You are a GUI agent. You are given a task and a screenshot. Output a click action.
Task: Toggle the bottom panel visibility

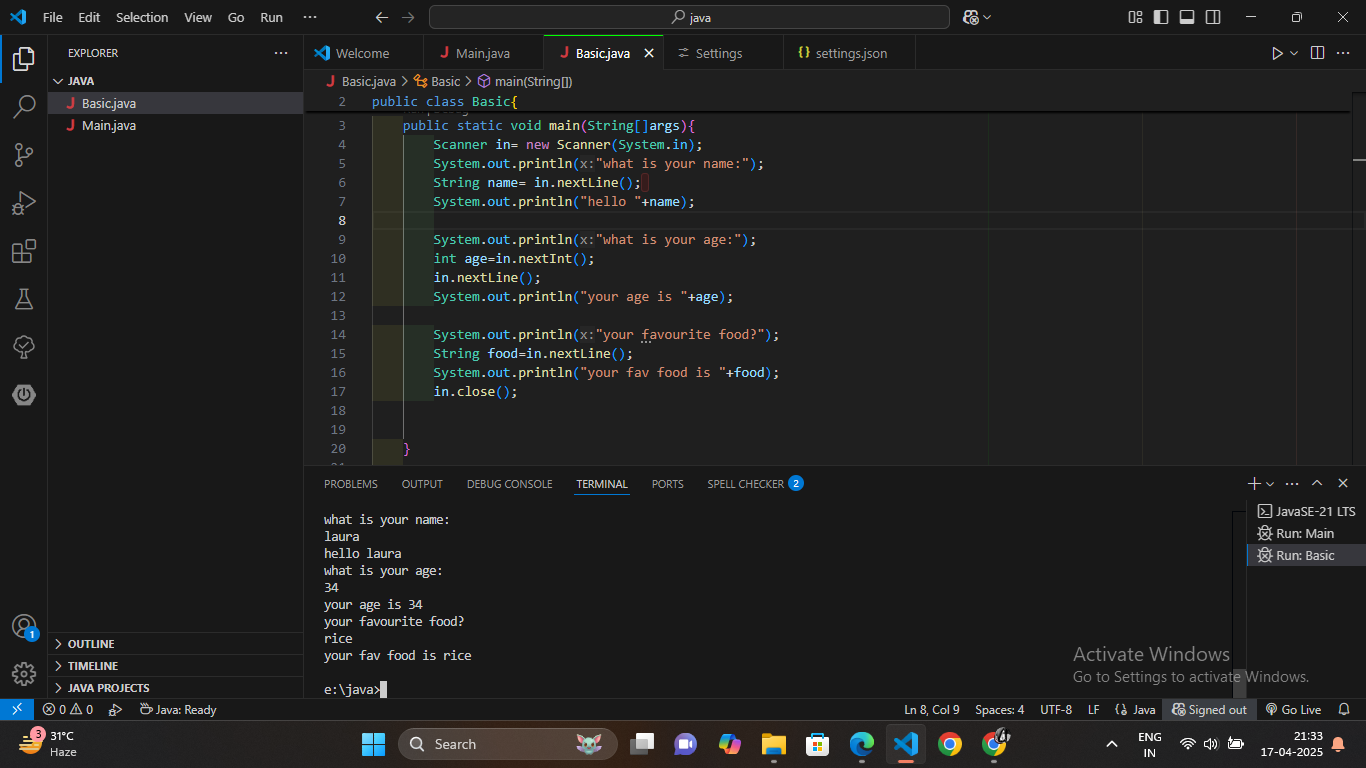[1187, 17]
